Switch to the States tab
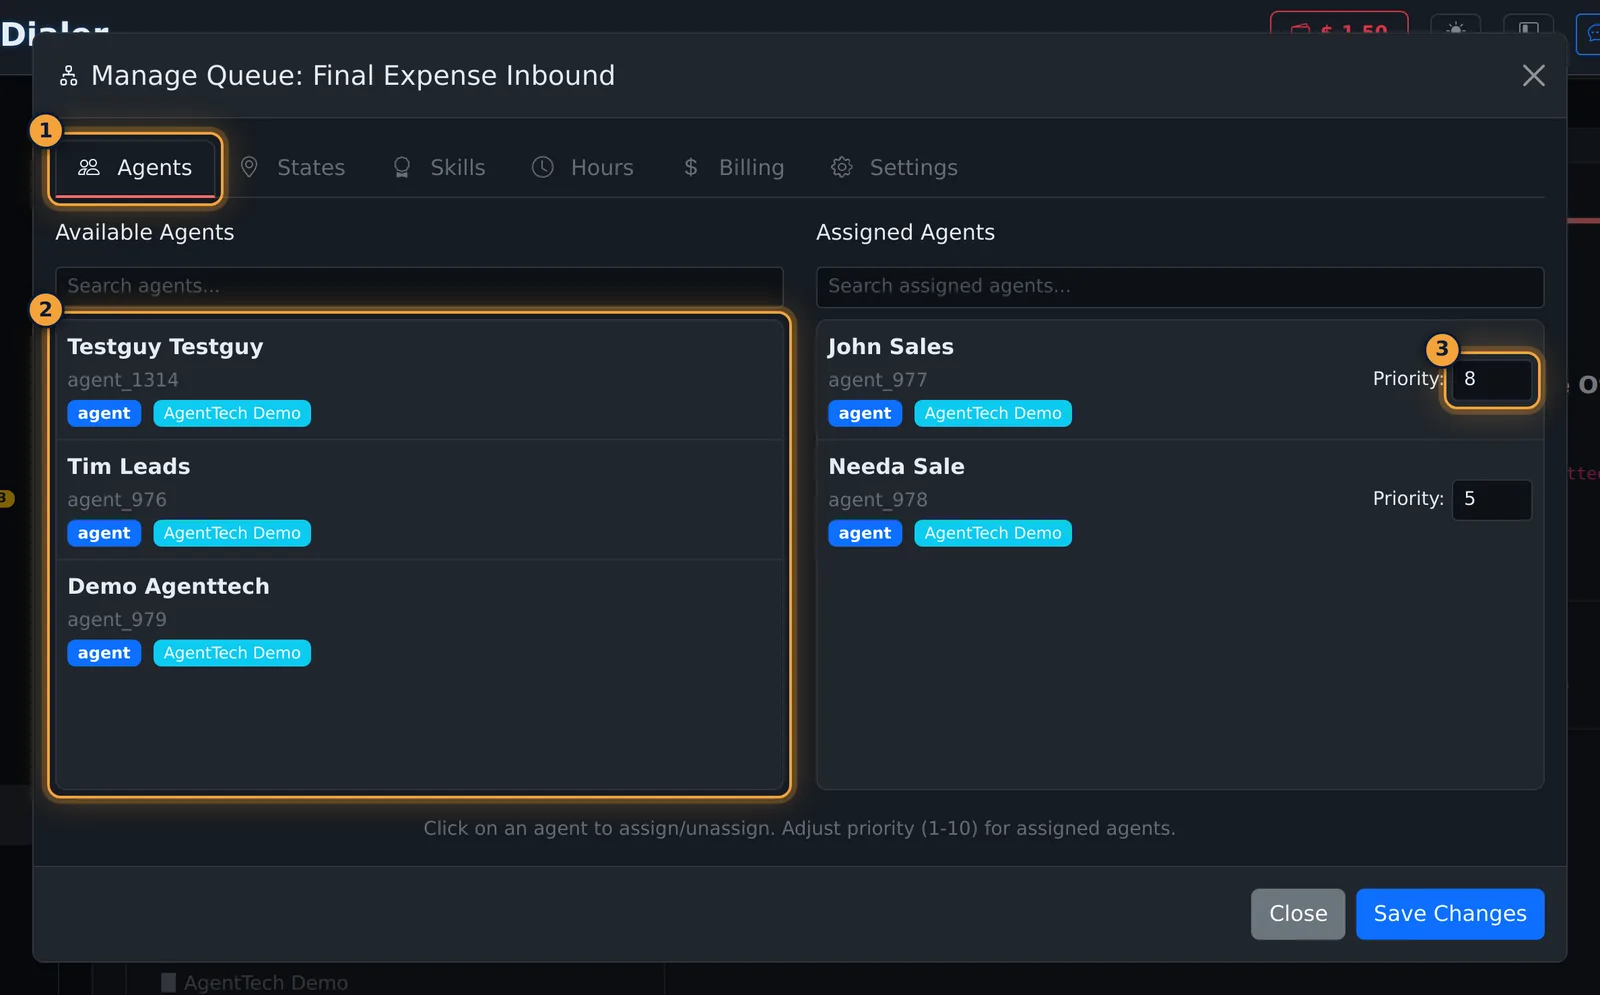Viewport: 1600px width, 995px height. pos(293,168)
